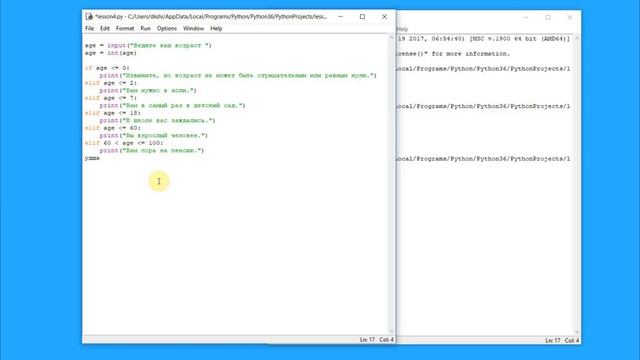Screen dimensions: 640x360
Task: Click the 'elif age <= 7:' line
Action: point(111,98)
